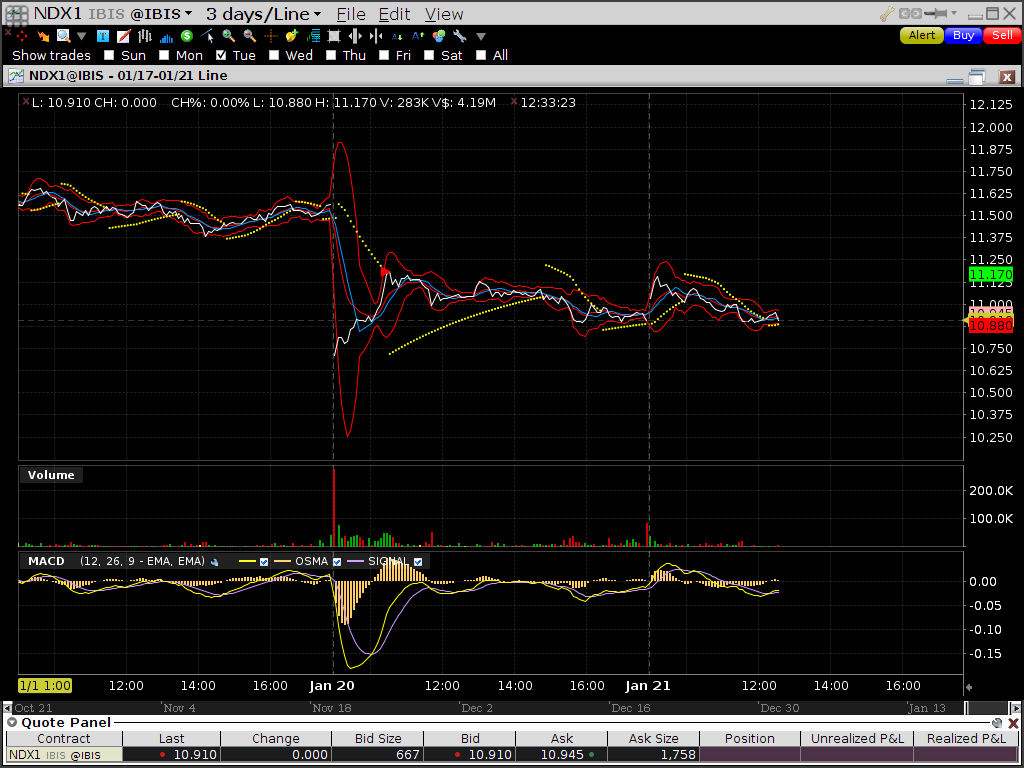Click the red Sell button

(x=1002, y=35)
